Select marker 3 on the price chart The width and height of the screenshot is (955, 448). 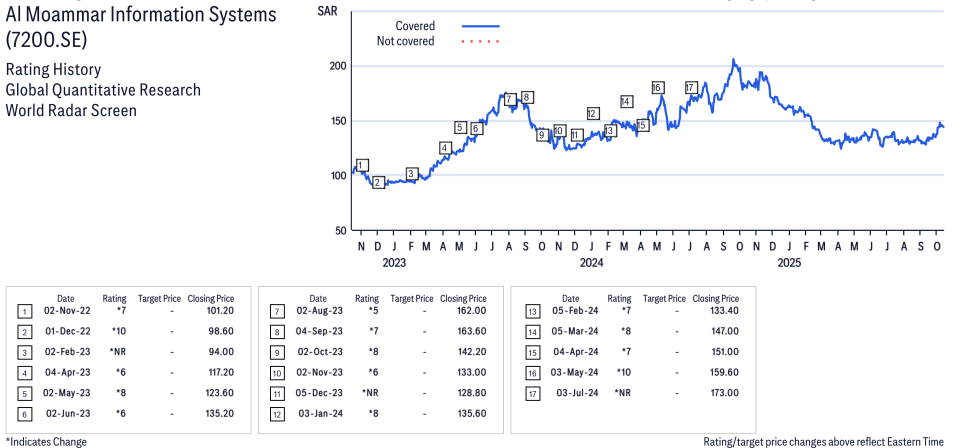[x=411, y=173]
